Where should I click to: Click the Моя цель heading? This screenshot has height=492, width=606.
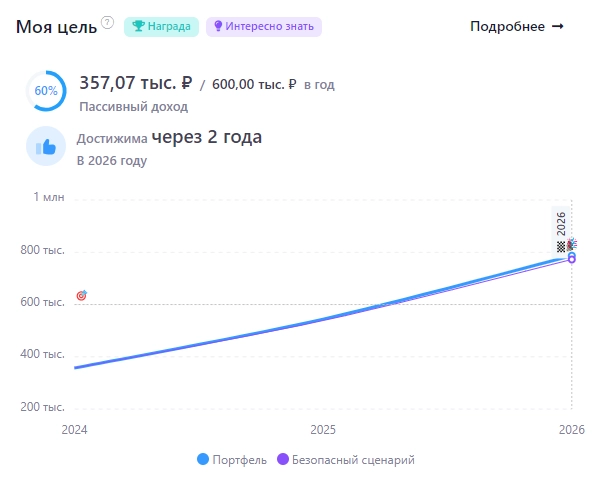point(56,27)
